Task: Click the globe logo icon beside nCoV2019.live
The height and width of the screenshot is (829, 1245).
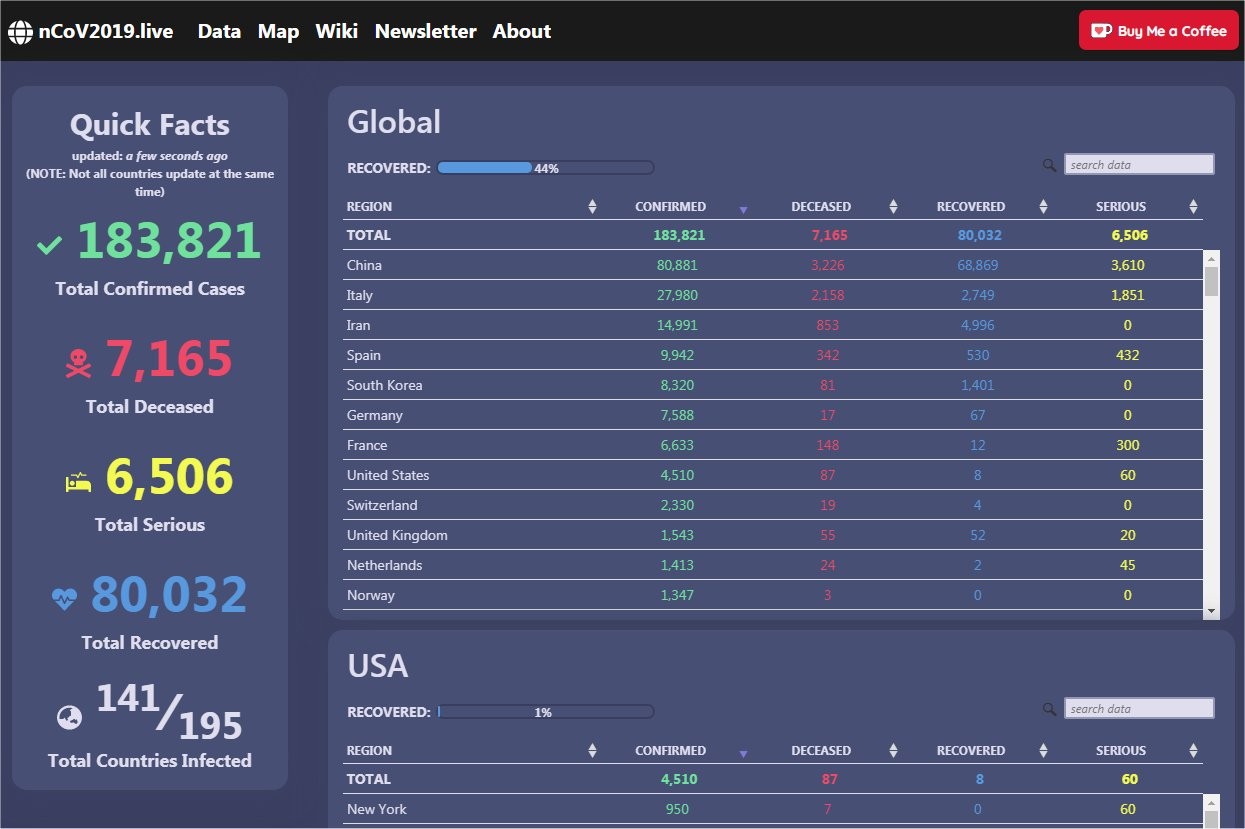Action: click(x=20, y=32)
